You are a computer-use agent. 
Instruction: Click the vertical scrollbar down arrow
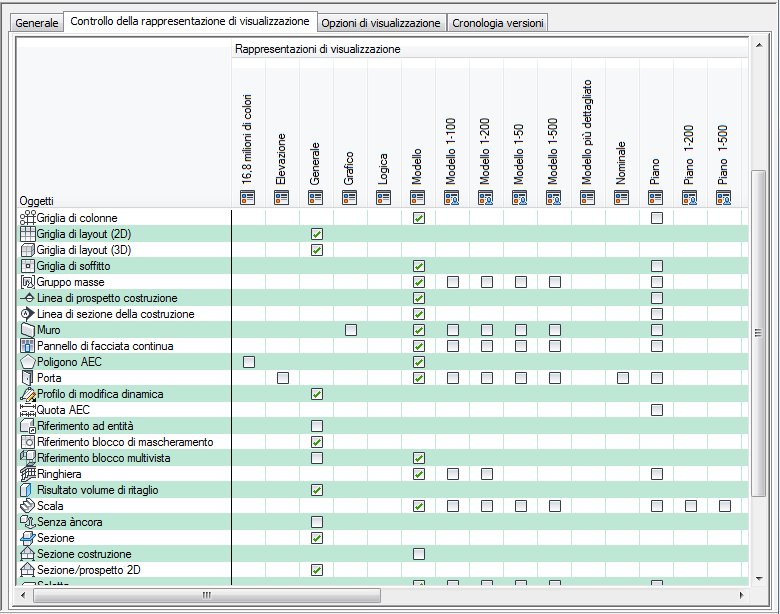759,579
